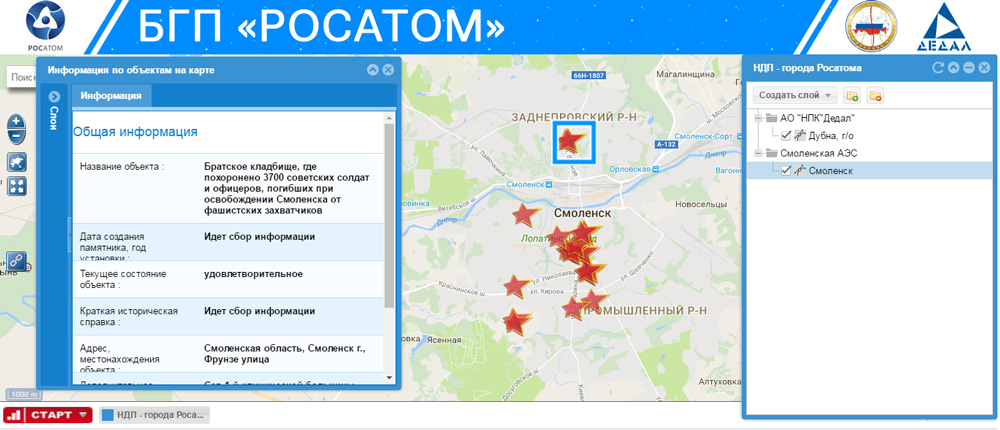The height and width of the screenshot is (430, 1000).
Task: Click the layer icon next to Смоленск
Action: pyautogui.click(x=800, y=170)
